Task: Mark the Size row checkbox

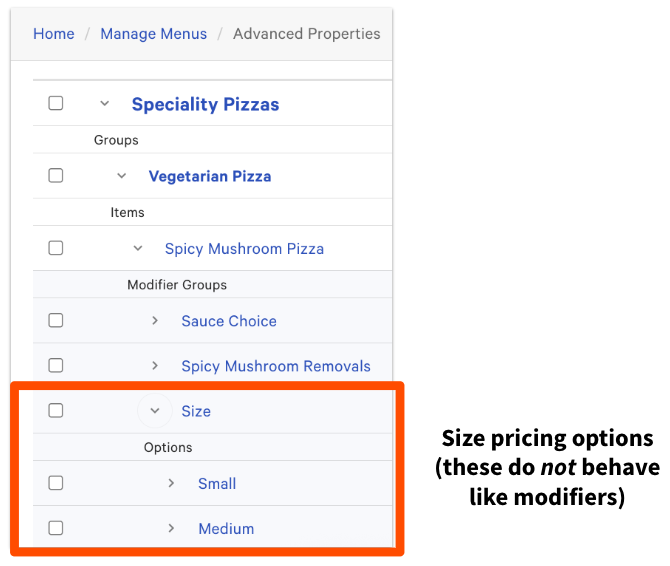Action: pyautogui.click(x=56, y=411)
